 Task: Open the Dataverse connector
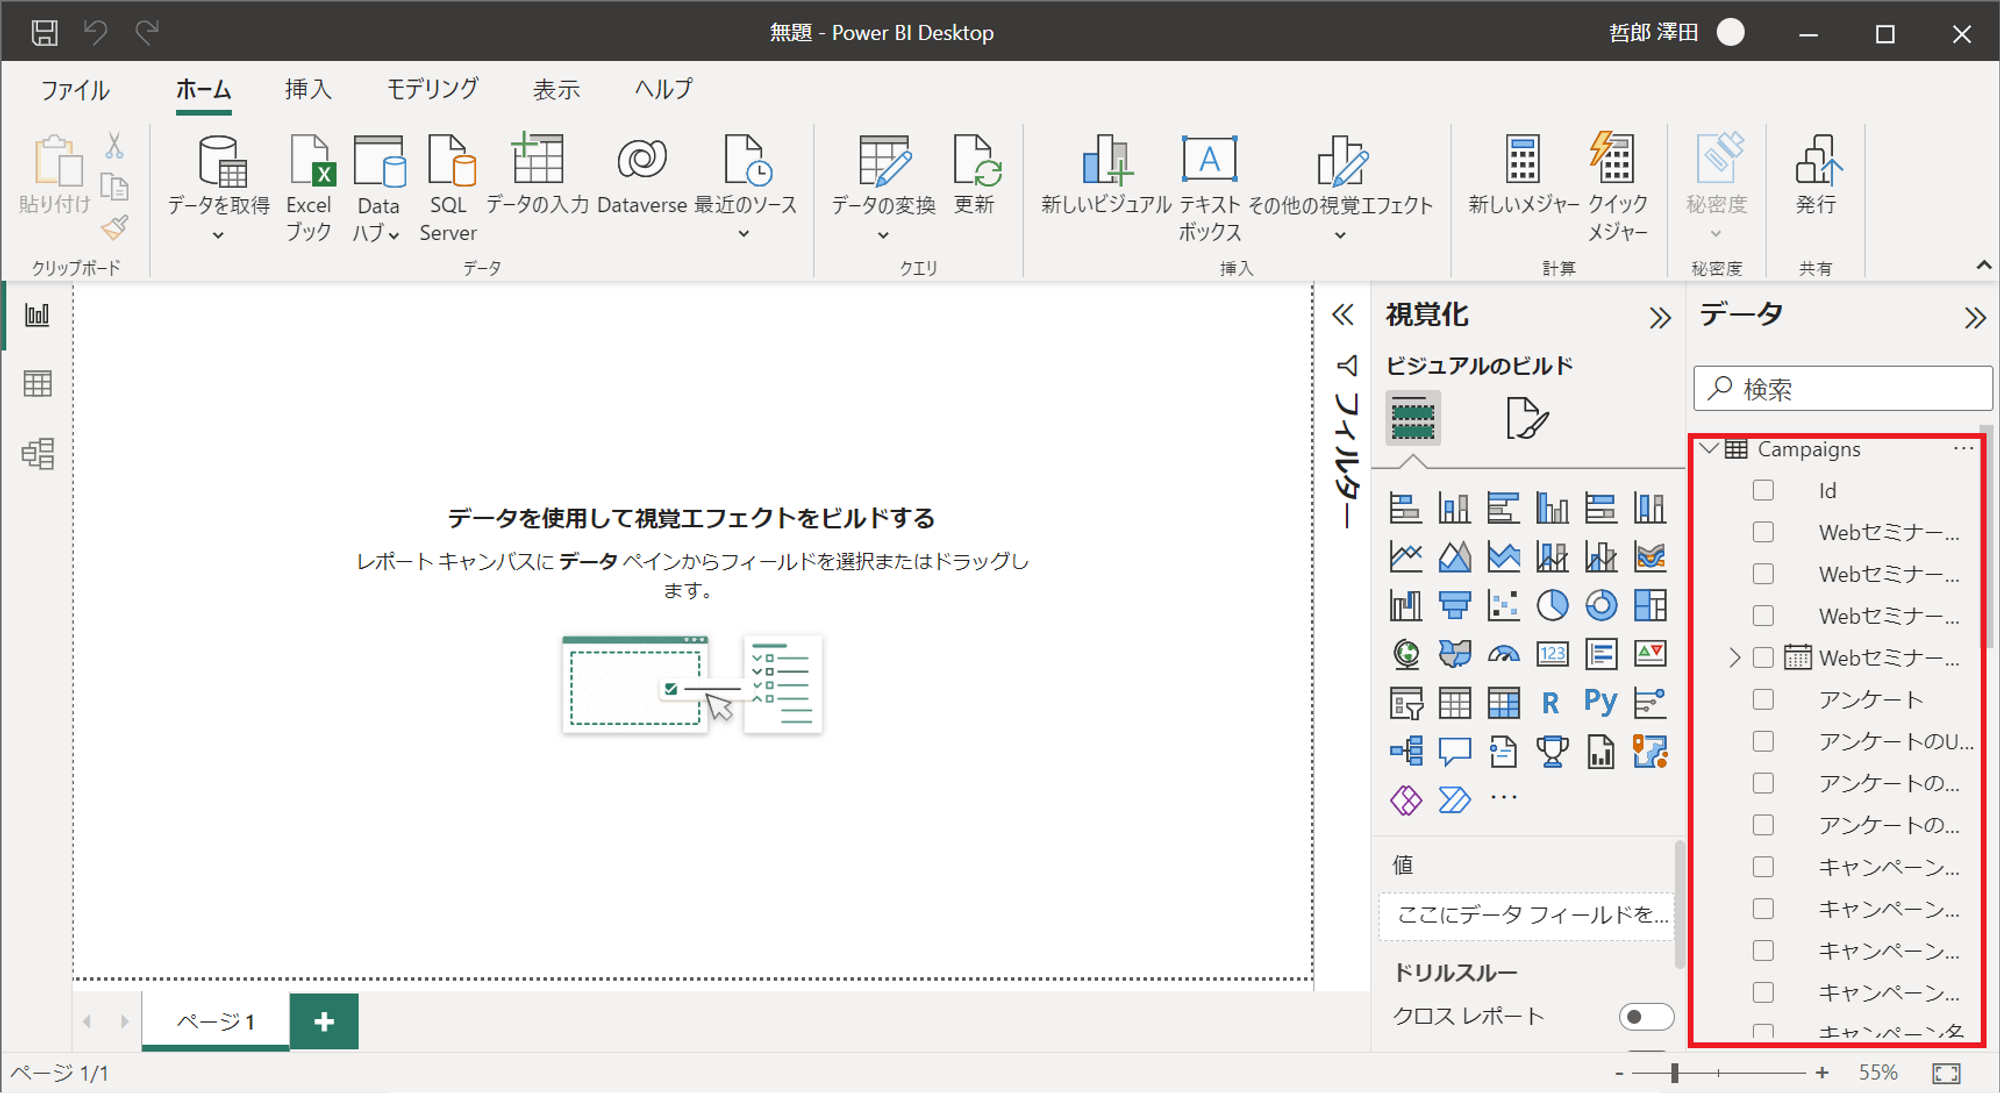click(x=641, y=160)
